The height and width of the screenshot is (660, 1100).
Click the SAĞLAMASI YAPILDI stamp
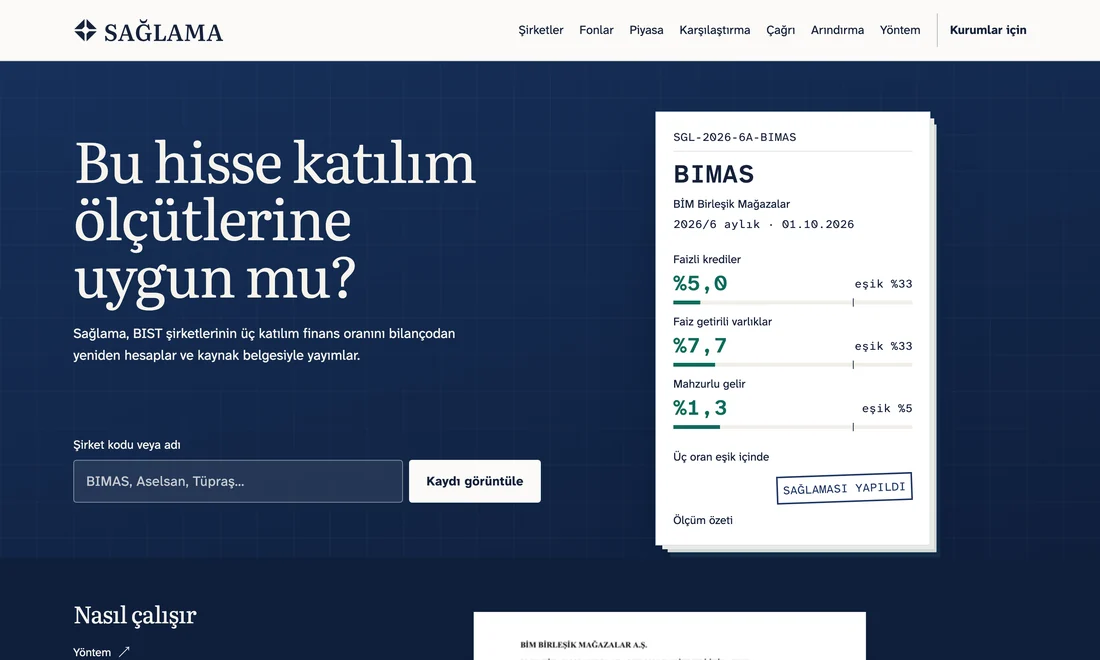tap(844, 488)
